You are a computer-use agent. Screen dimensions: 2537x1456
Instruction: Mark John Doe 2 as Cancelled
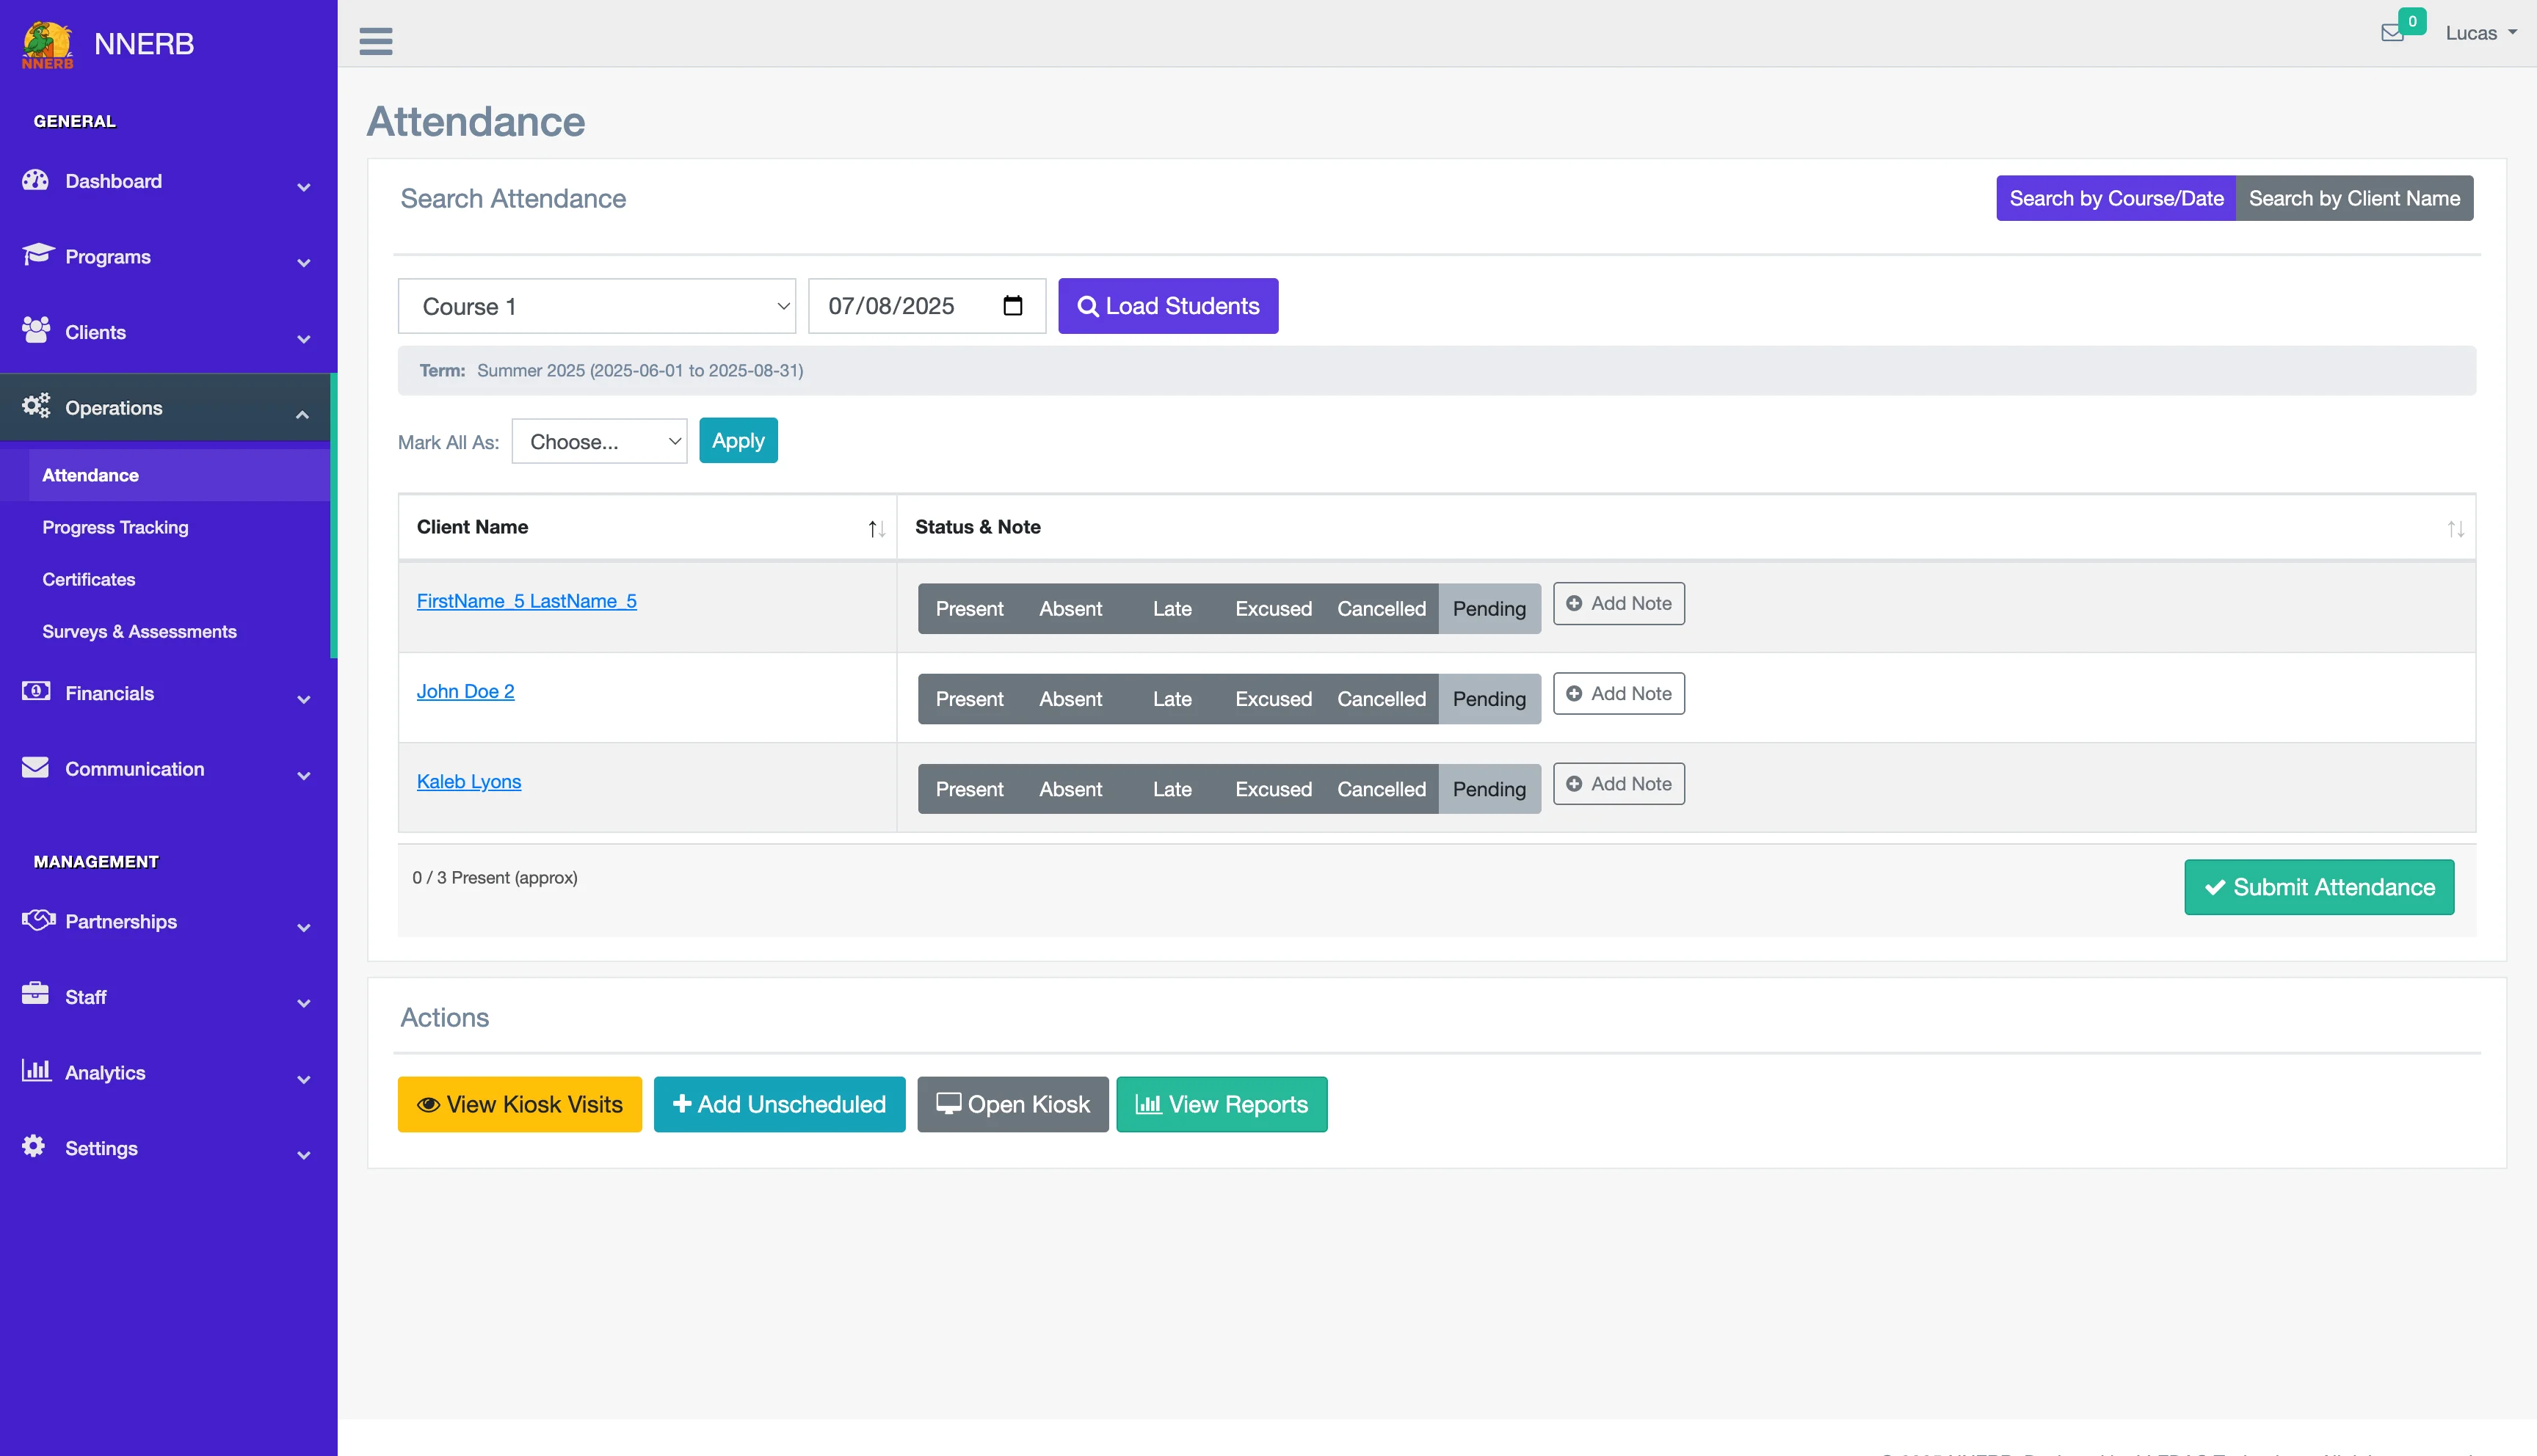1381,698
